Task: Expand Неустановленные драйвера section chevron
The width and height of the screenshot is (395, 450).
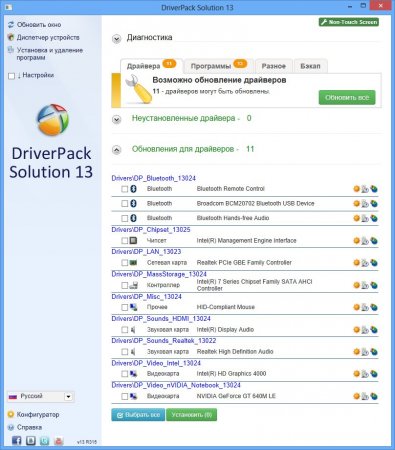Action: point(116,119)
